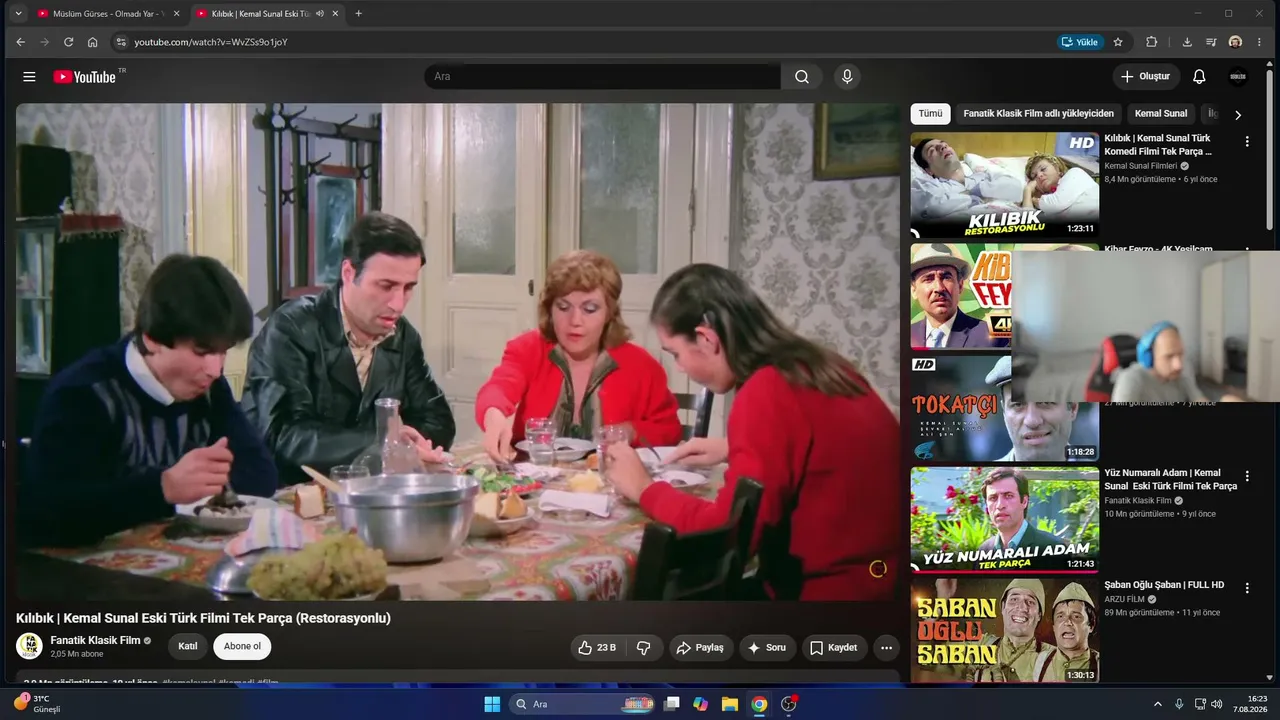The height and width of the screenshot is (720, 1280).
Task: Select the Kılıbık Kemal Sunal browser tab
Action: click(x=266, y=14)
